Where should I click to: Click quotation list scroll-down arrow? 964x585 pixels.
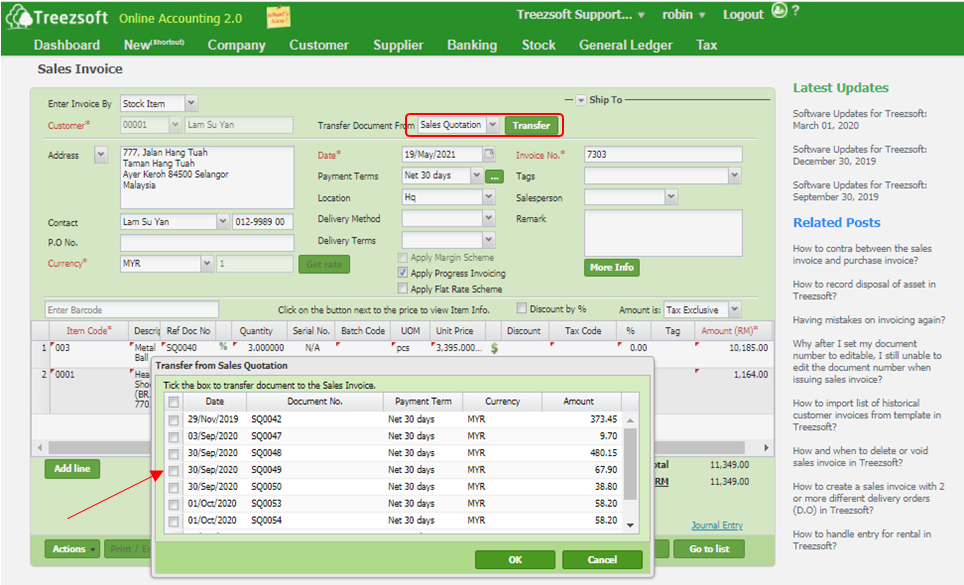(x=630, y=525)
